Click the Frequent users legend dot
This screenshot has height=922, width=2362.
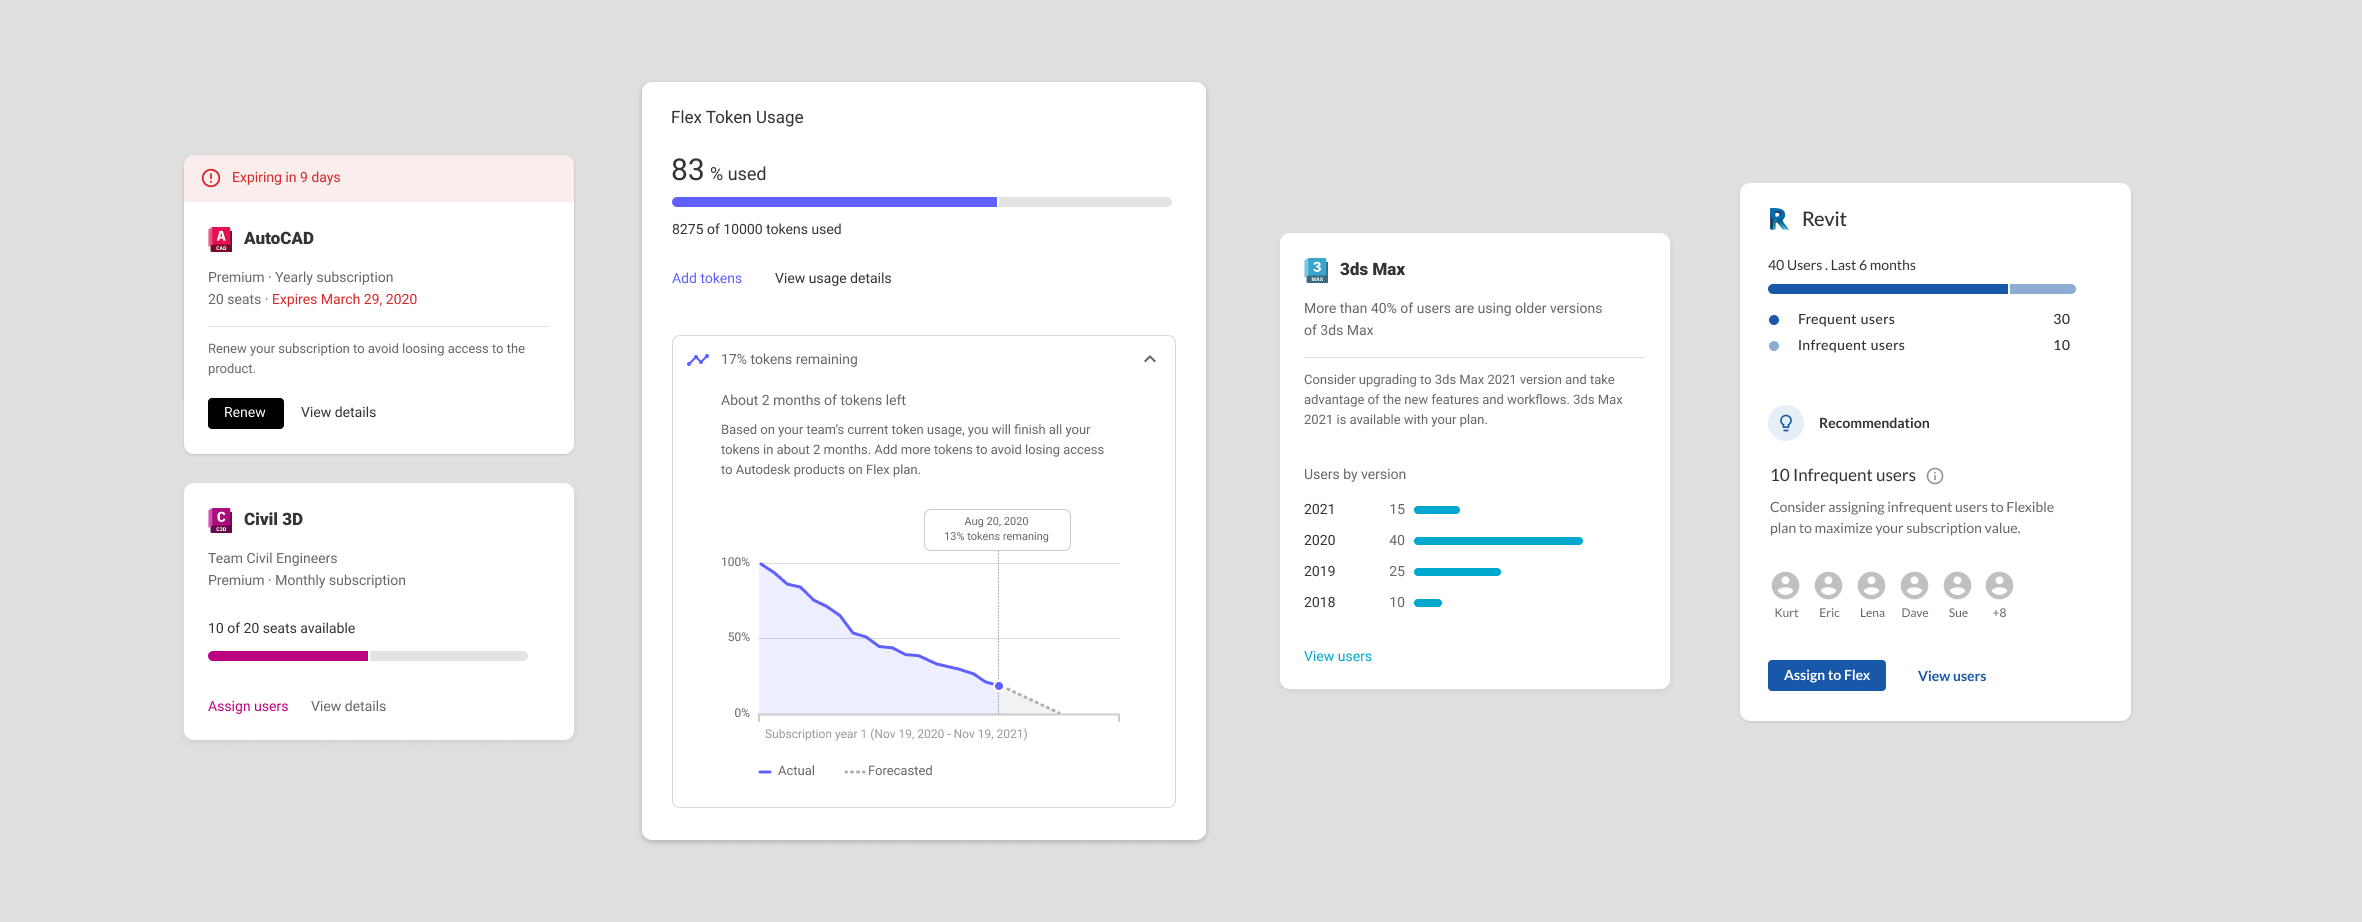[x=1774, y=320]
